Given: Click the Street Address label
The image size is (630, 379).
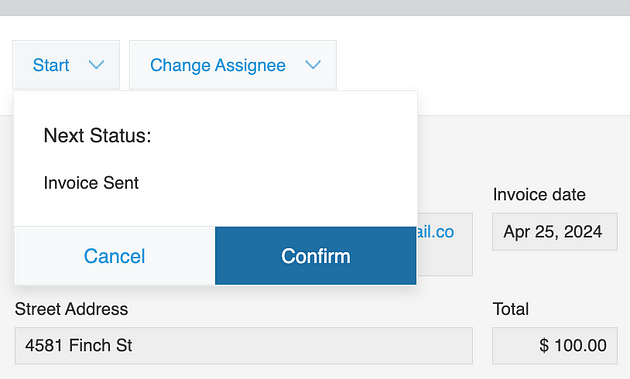Looking at the screenshot, I should click(71, 309).
